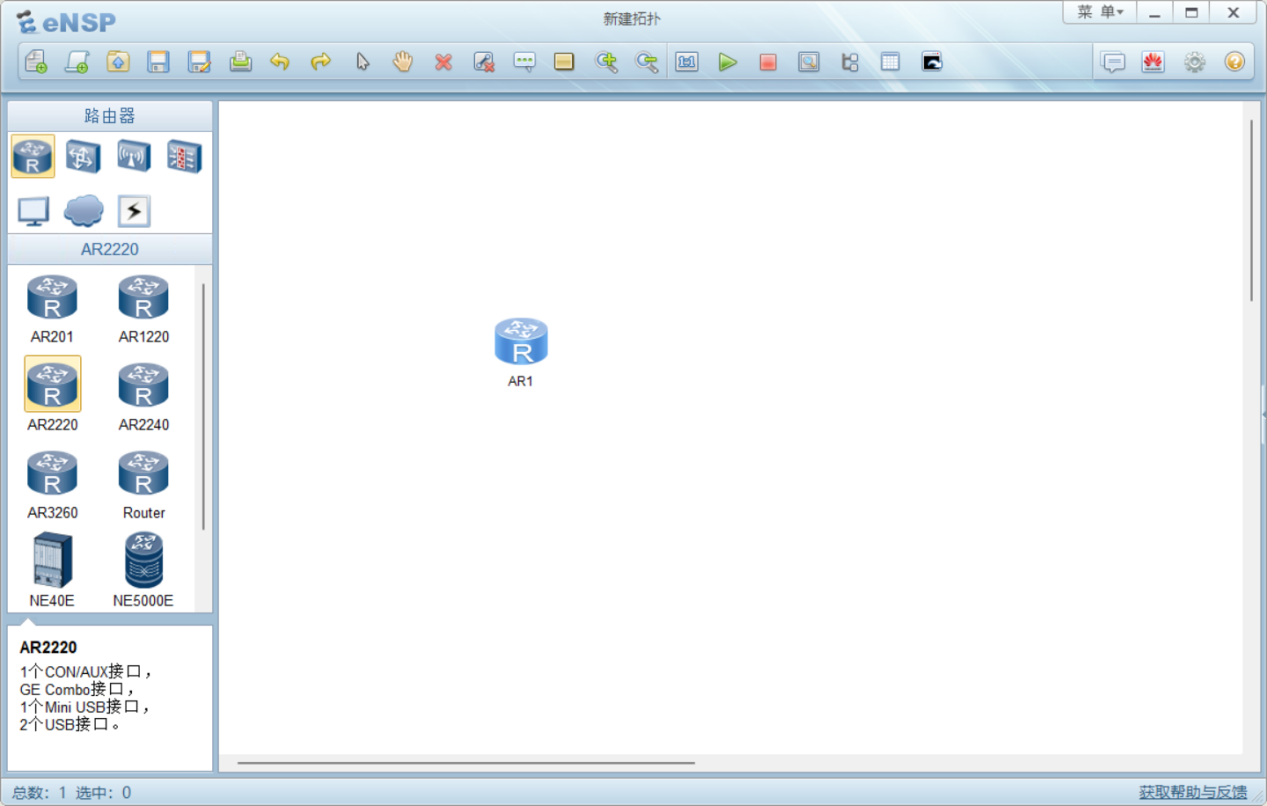Undo the last action

(280, 62)
